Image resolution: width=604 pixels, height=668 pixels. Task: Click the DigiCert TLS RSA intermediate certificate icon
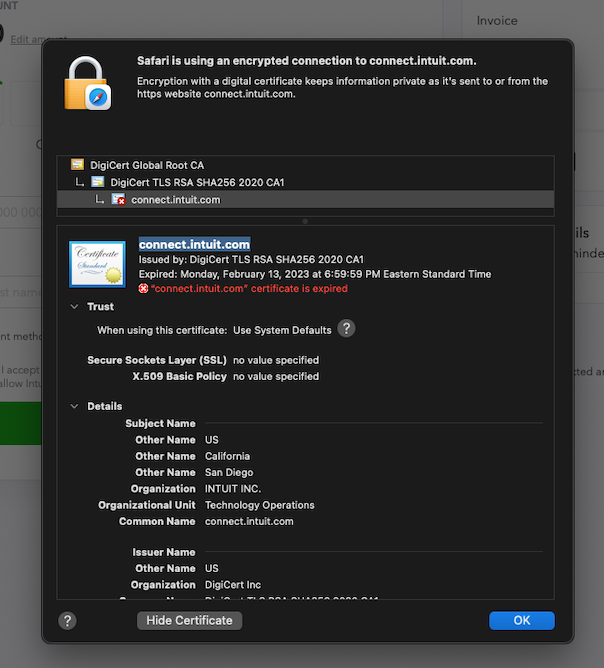tap(98, 182)
